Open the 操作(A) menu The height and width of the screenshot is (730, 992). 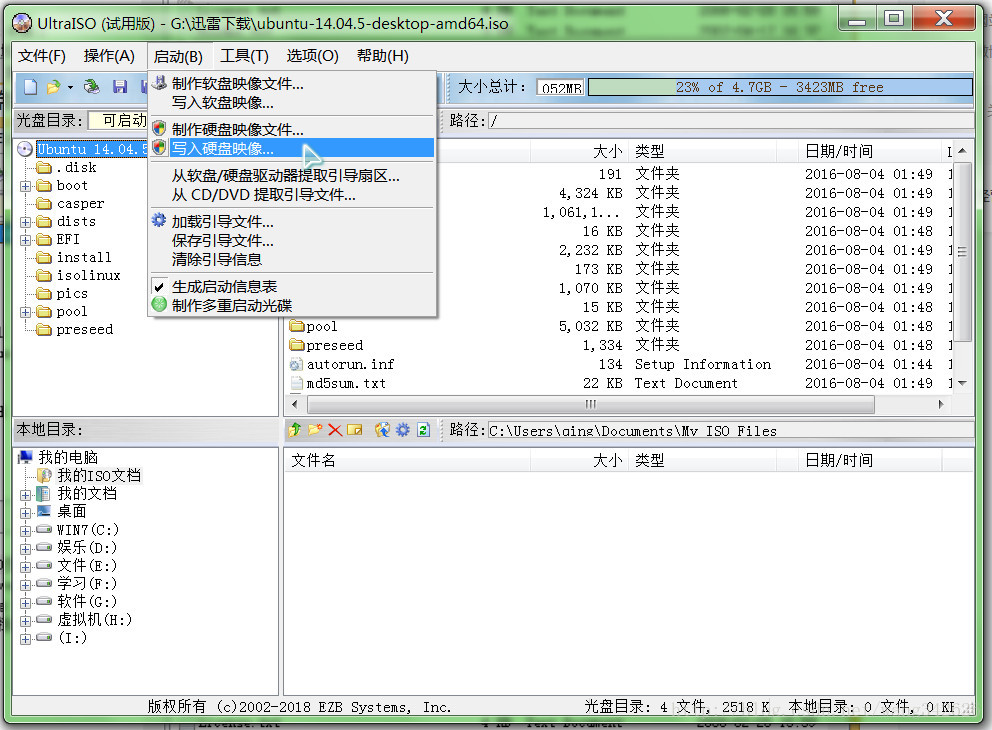tap(109, 56)
